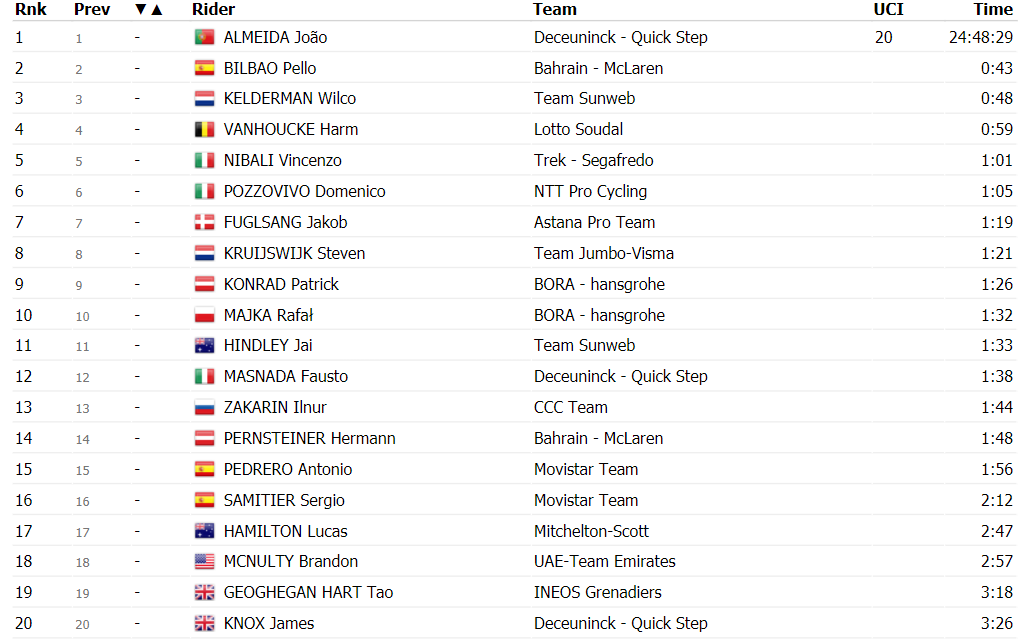Open the INEOS Grenadiers team link
This screenshot has width=1031, height=643.
598,592
